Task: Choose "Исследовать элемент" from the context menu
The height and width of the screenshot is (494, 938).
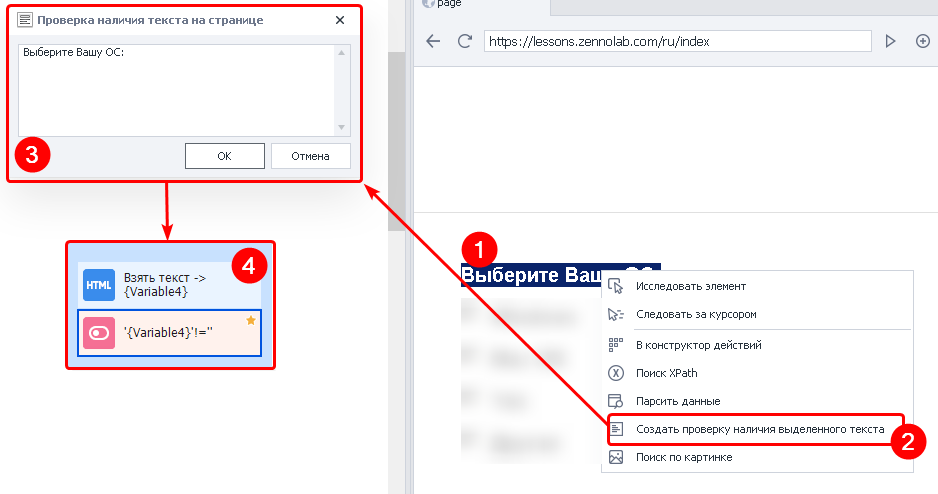Action: 690,286
